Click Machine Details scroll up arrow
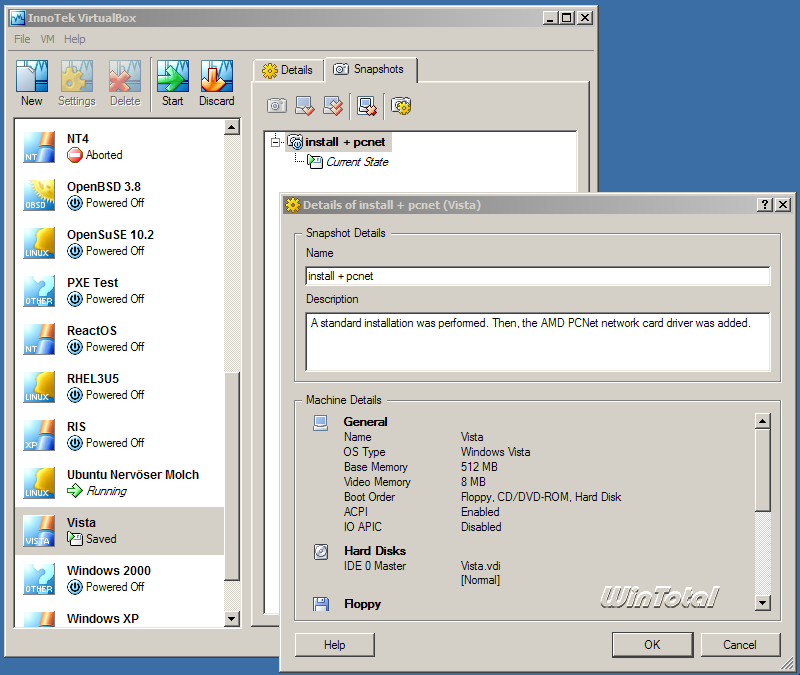Image resolution: width=800 pixels, height=675 pixels. (762, 421)
